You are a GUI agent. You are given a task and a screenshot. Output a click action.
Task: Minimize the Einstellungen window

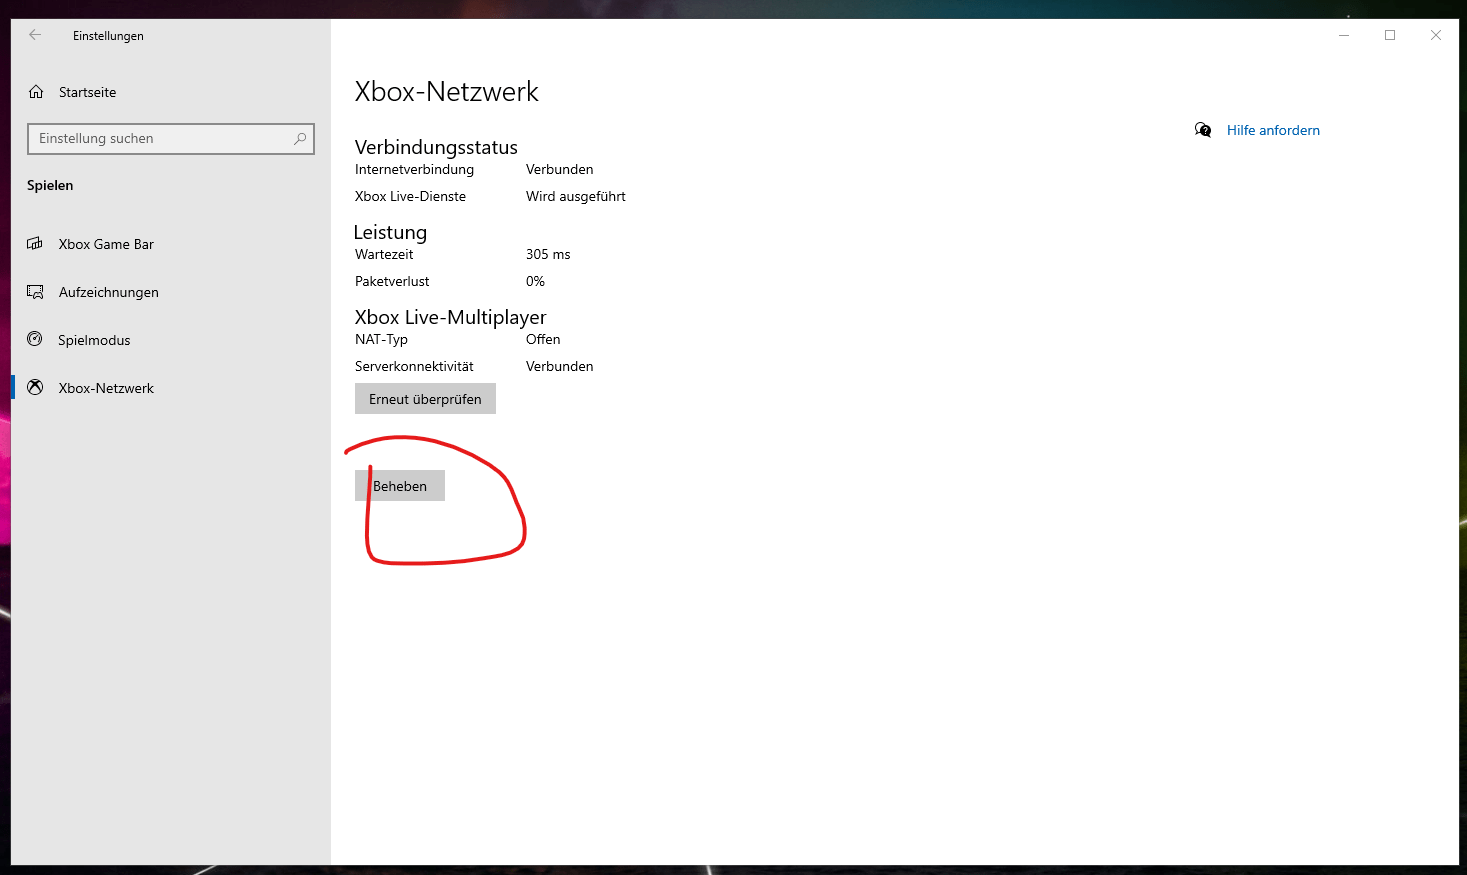point(1344,35)
